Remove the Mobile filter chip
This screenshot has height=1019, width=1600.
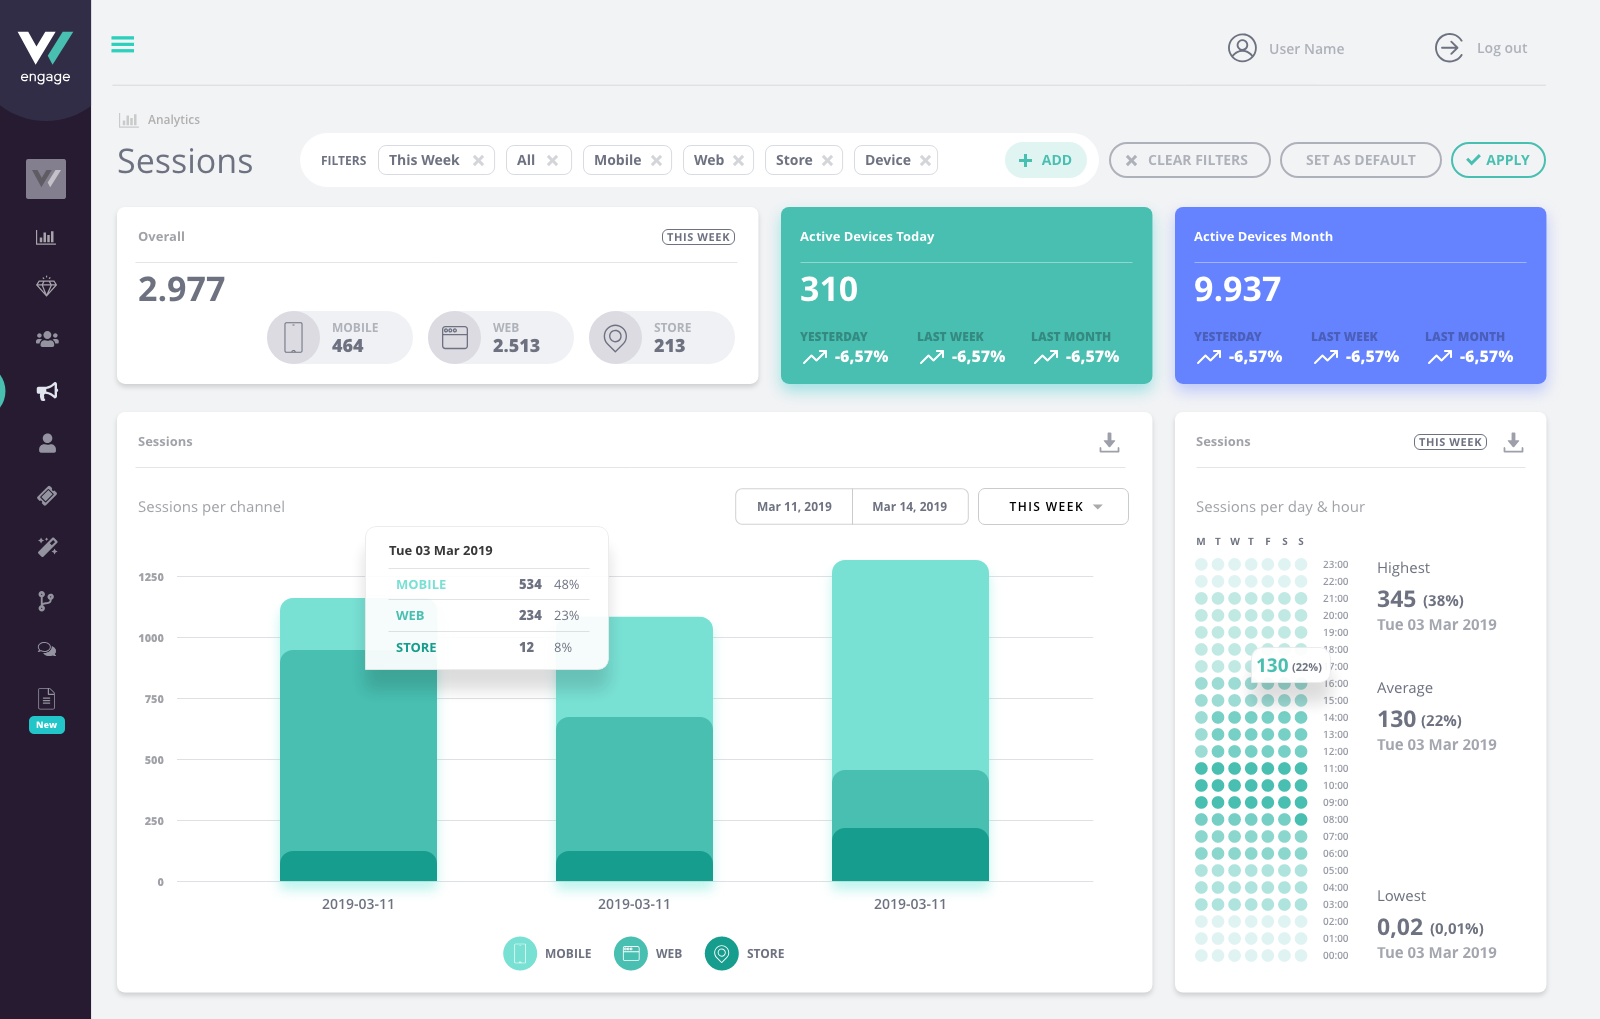click(x=656, y=160)
